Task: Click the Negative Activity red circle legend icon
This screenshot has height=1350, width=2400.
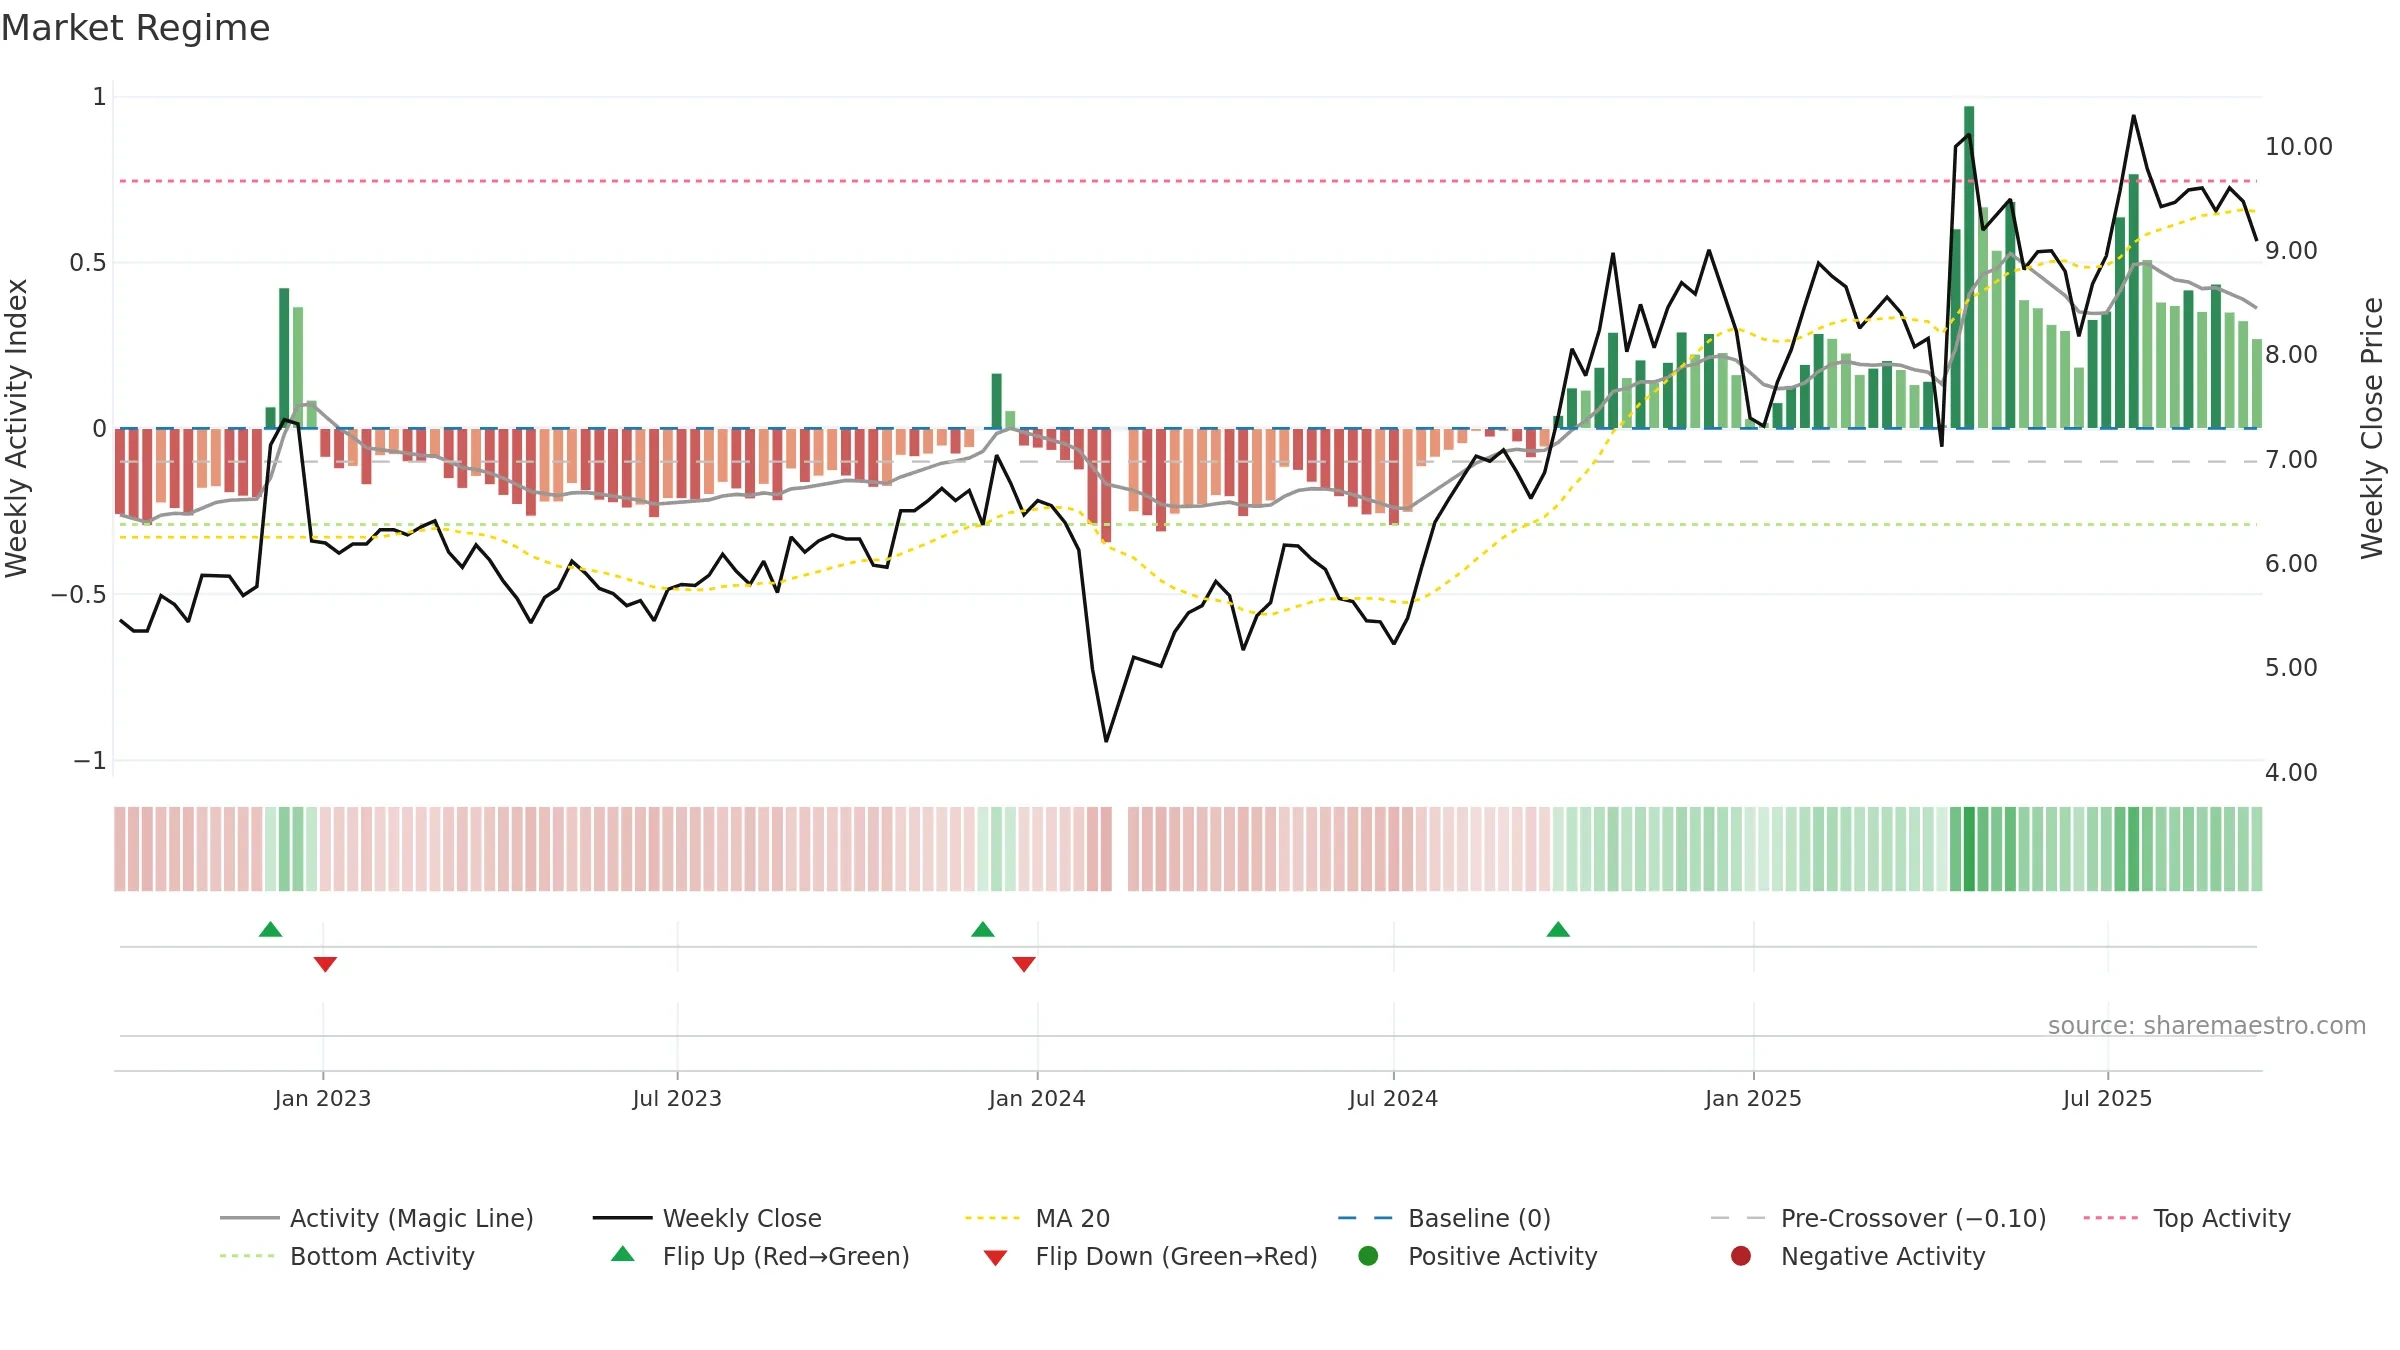Action: coord(1740,1255)
